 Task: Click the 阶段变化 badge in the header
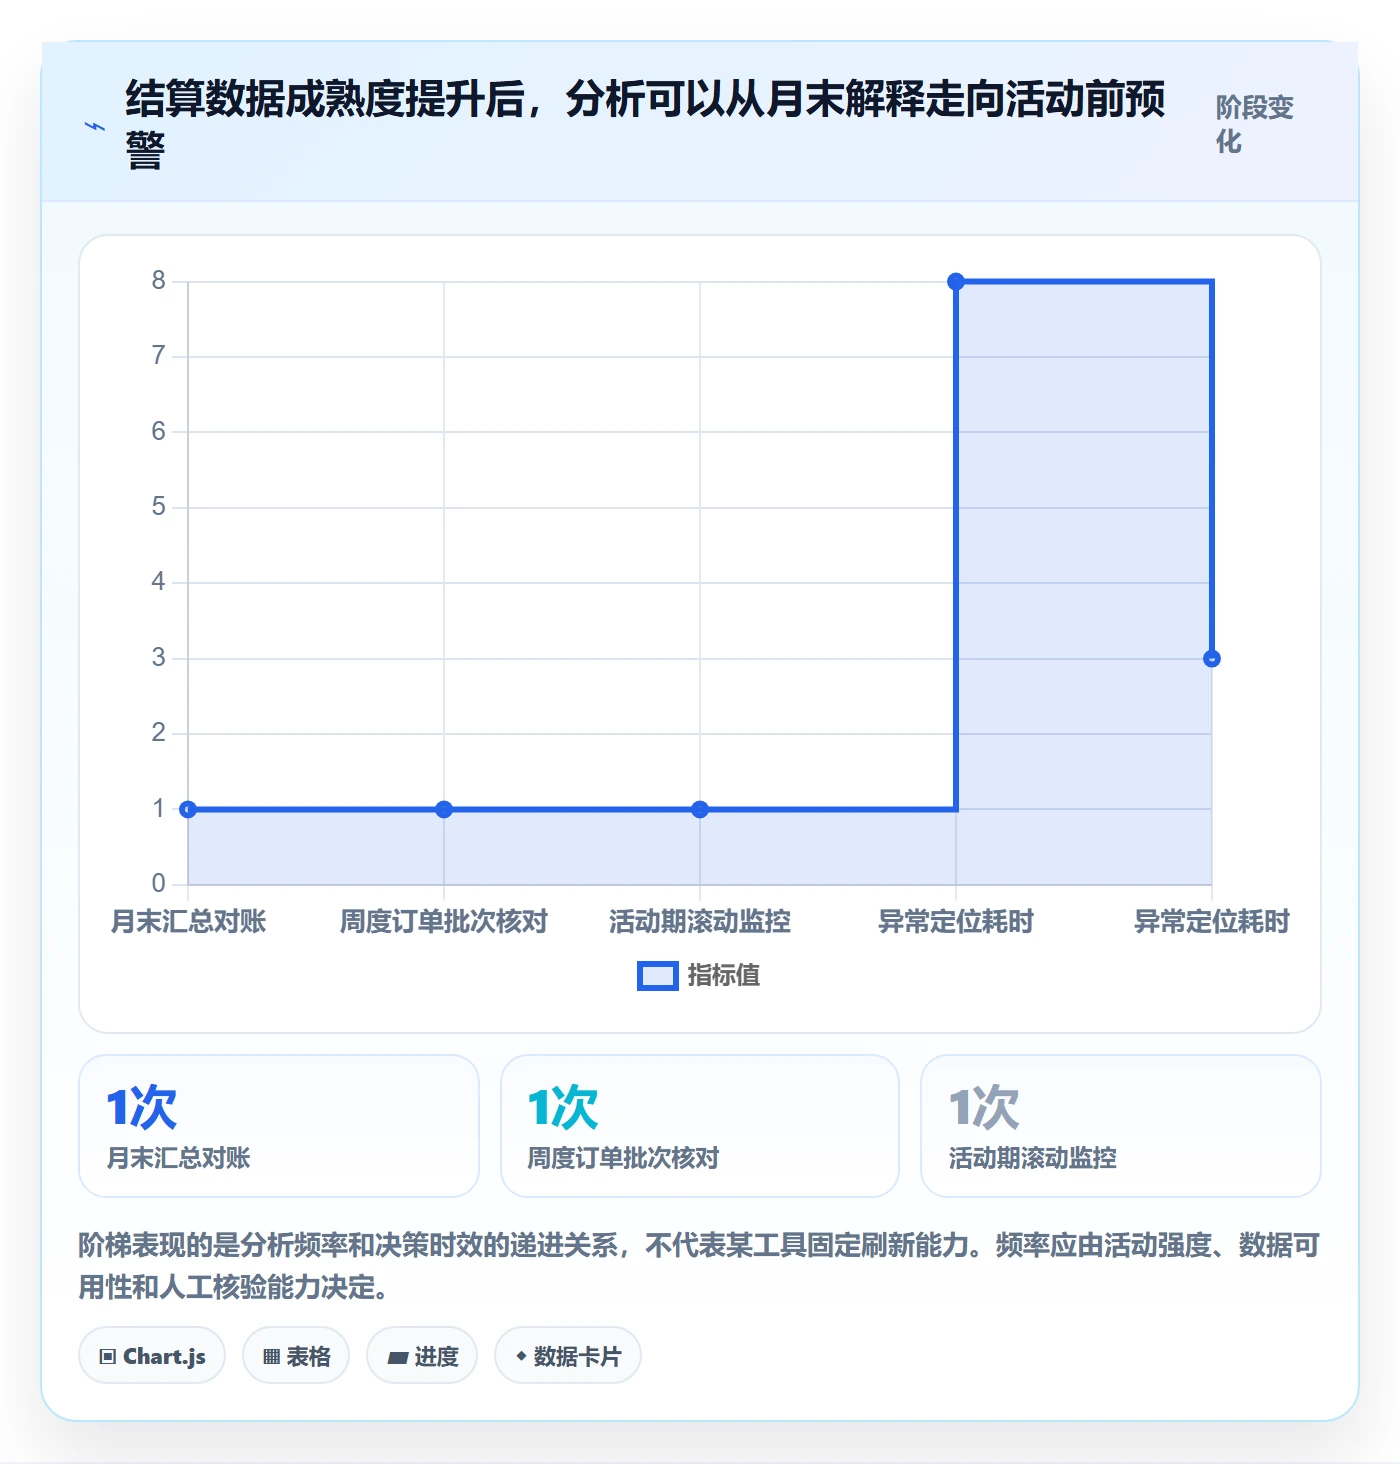[1255, 124]
